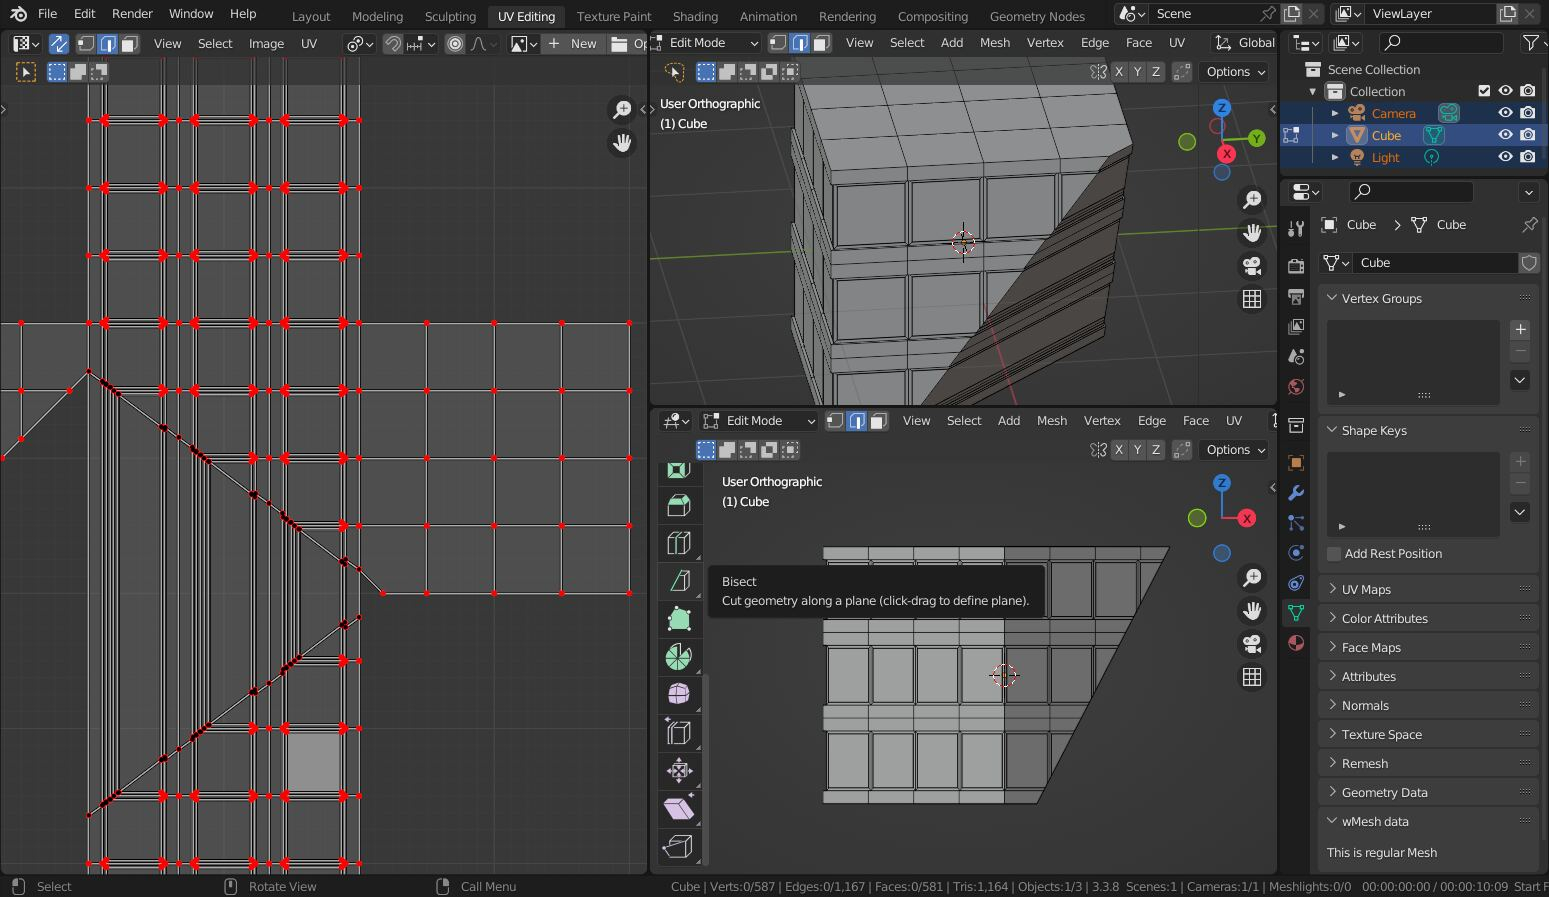Click the pin icon in Properties header

[1530, 225]
